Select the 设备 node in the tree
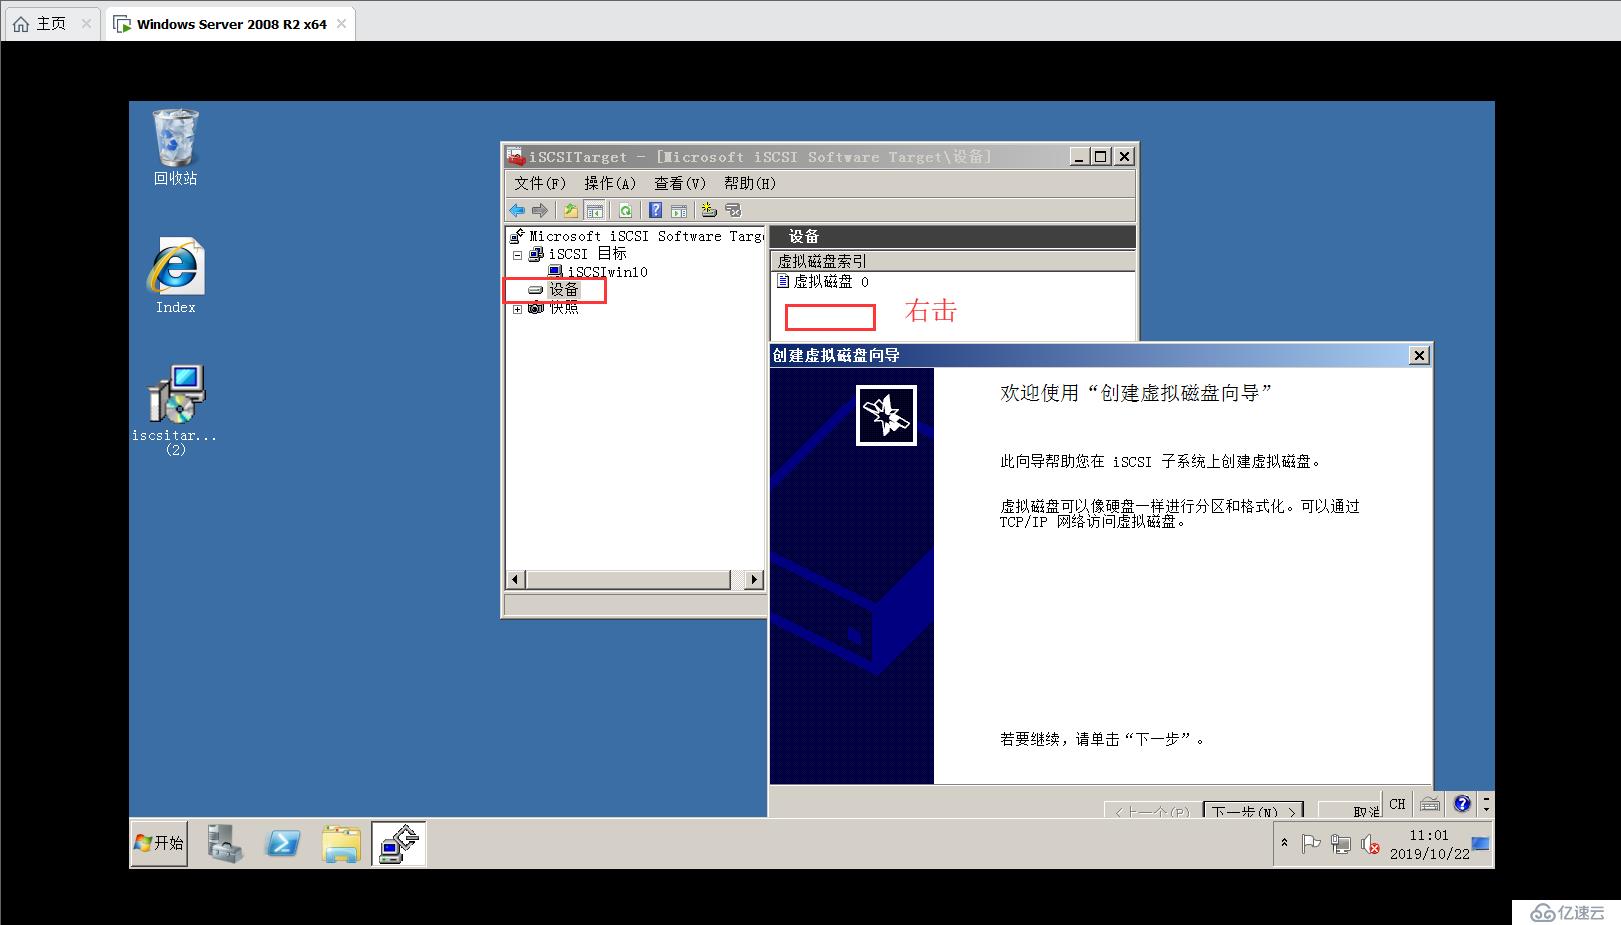This screenshot has width=1621, height=925. tap(564, 289)
